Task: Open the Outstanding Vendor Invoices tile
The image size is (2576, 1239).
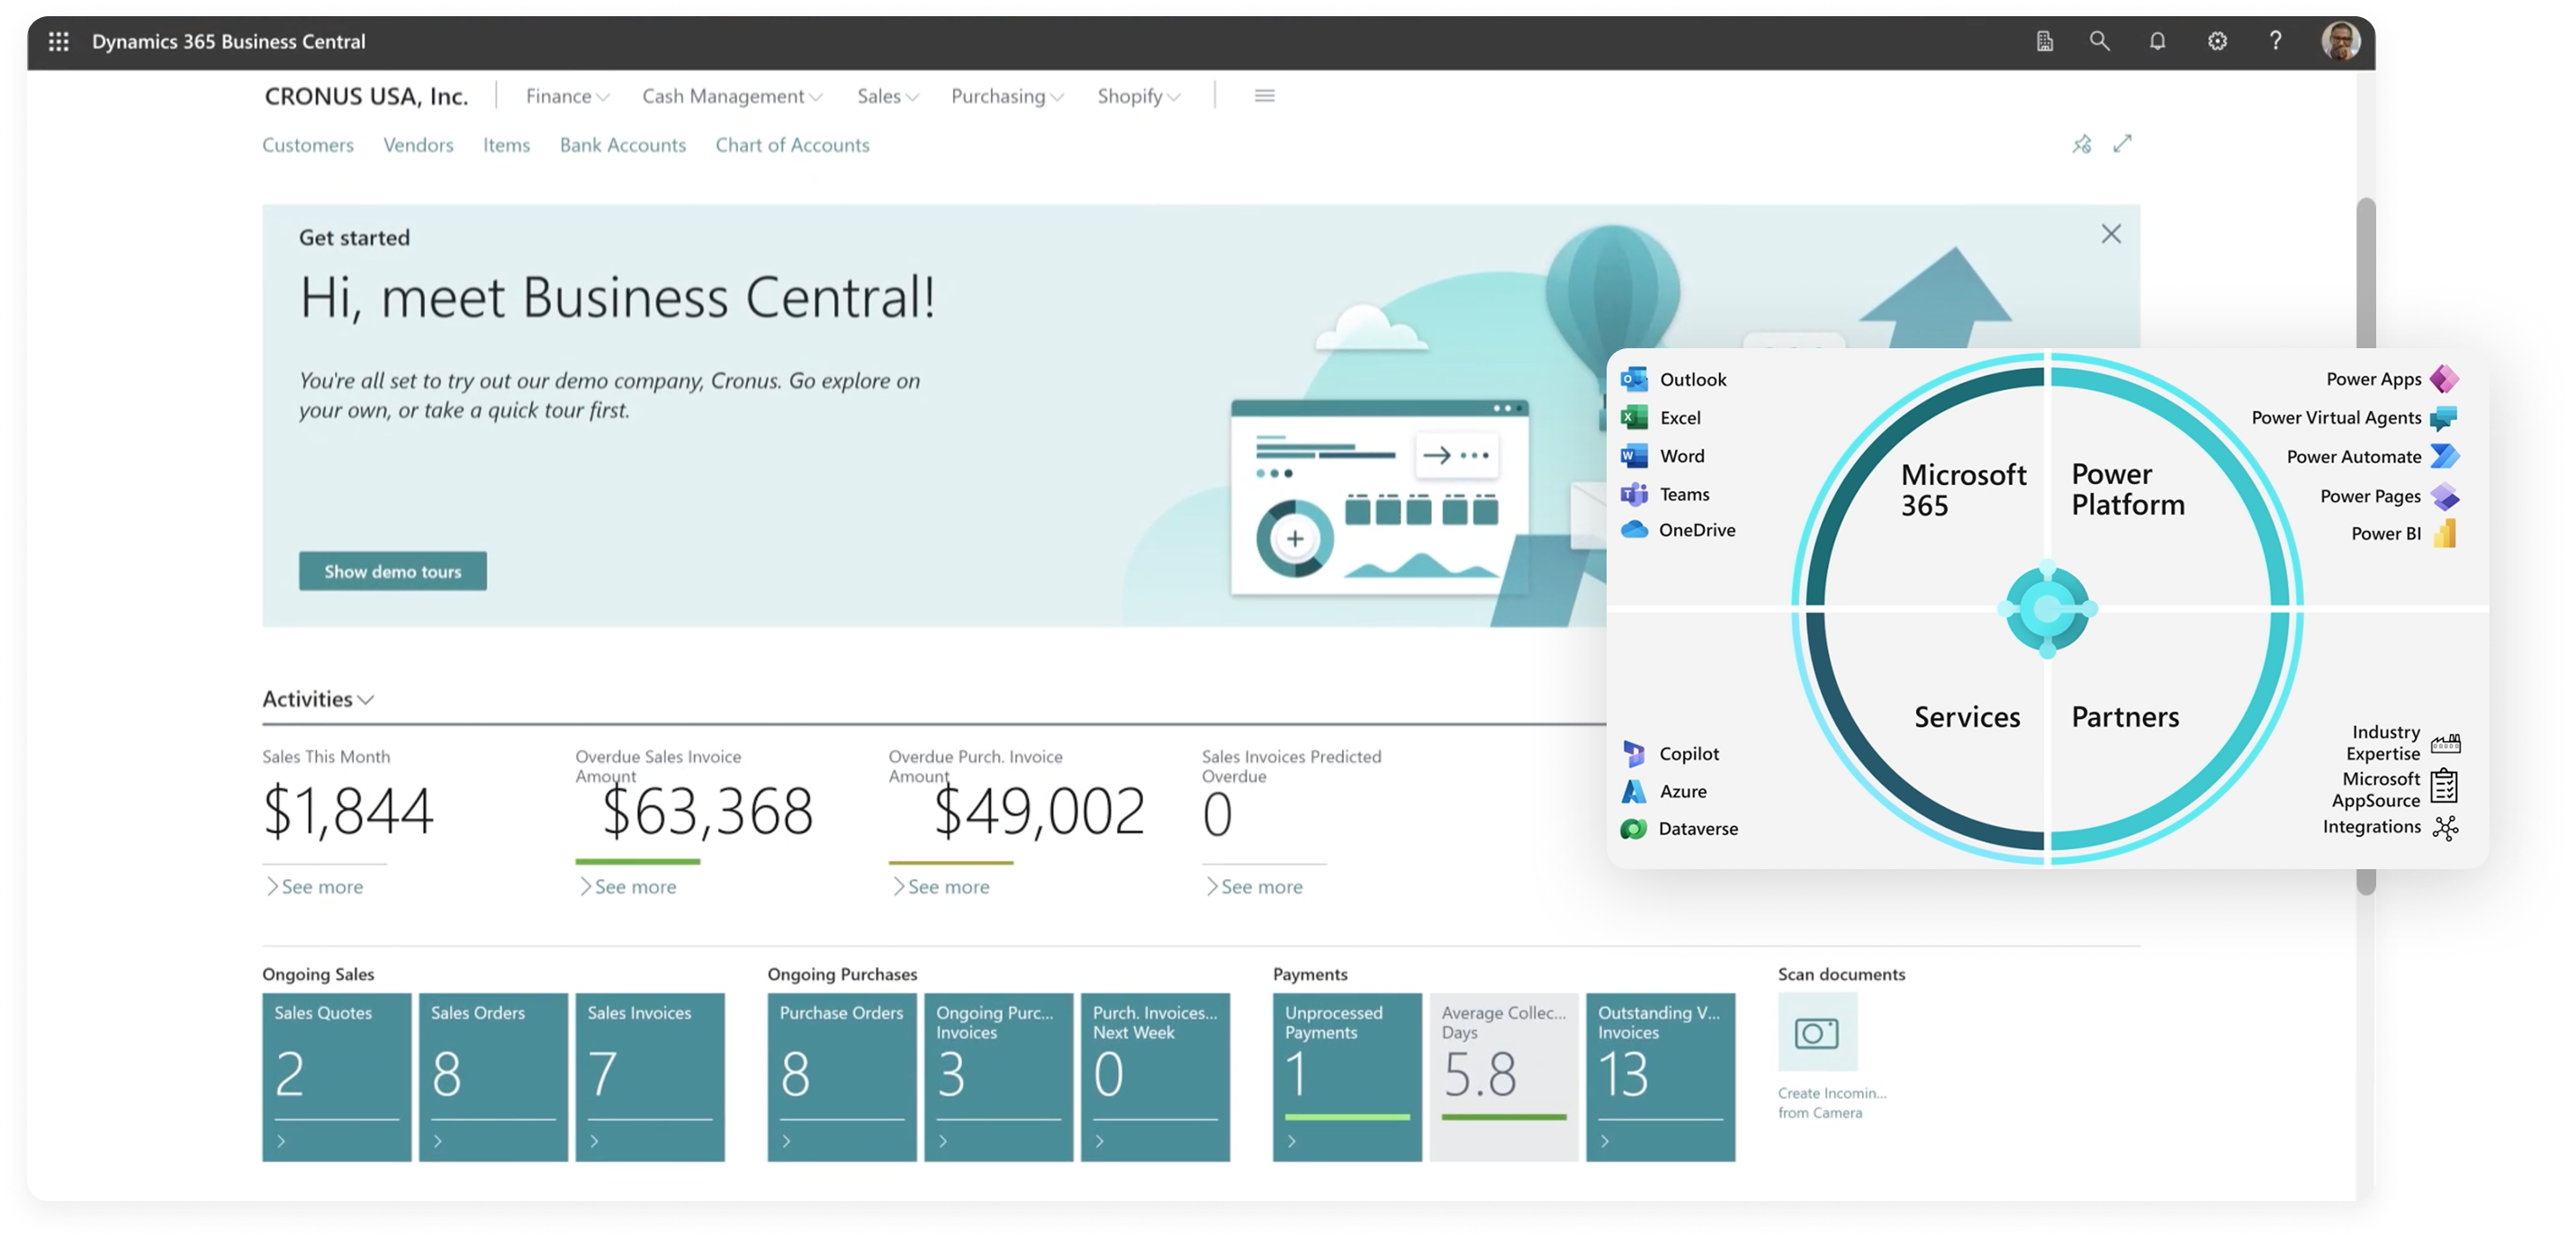Action: 1660,1077
